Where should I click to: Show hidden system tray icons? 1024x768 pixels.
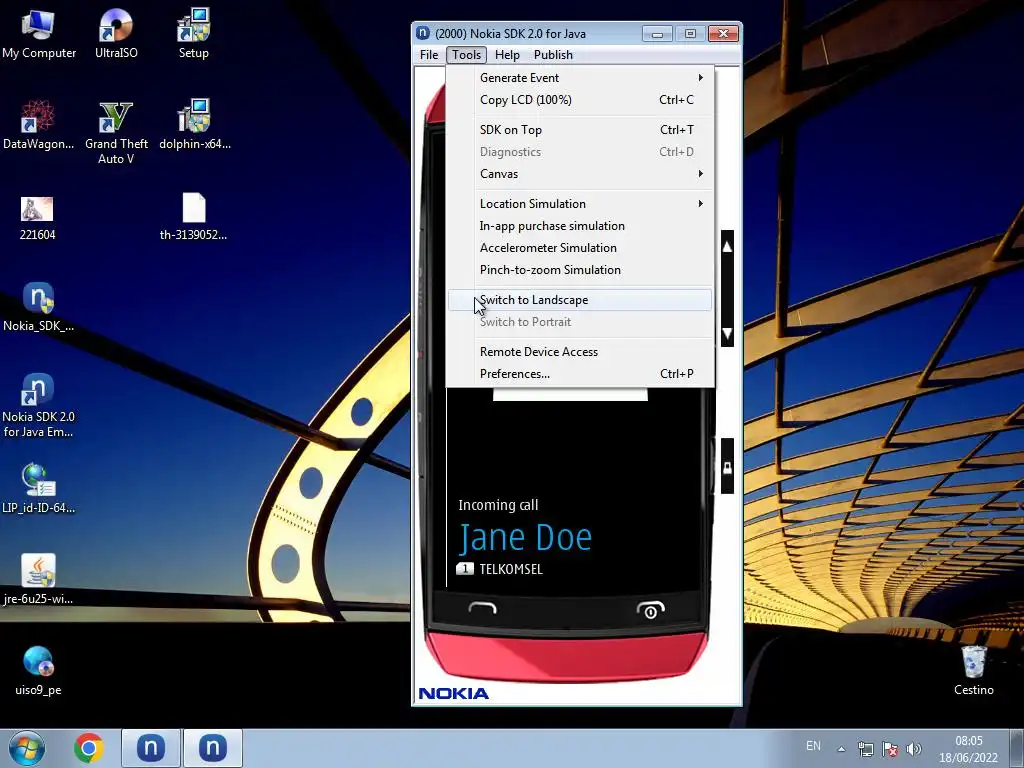click(x=841, y=749)
